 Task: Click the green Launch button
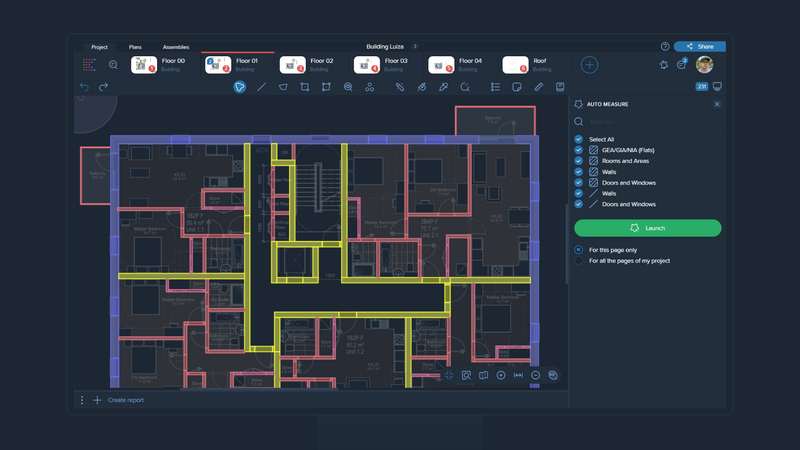[647, 228]
